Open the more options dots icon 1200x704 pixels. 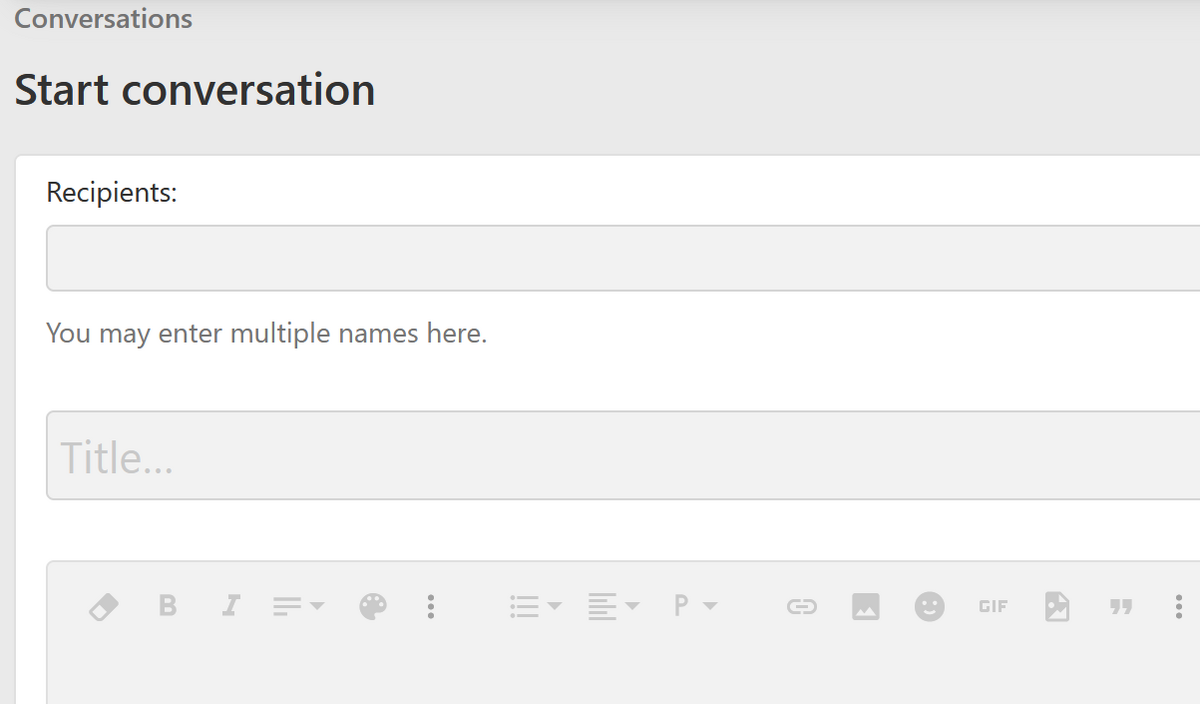point(431,606)
